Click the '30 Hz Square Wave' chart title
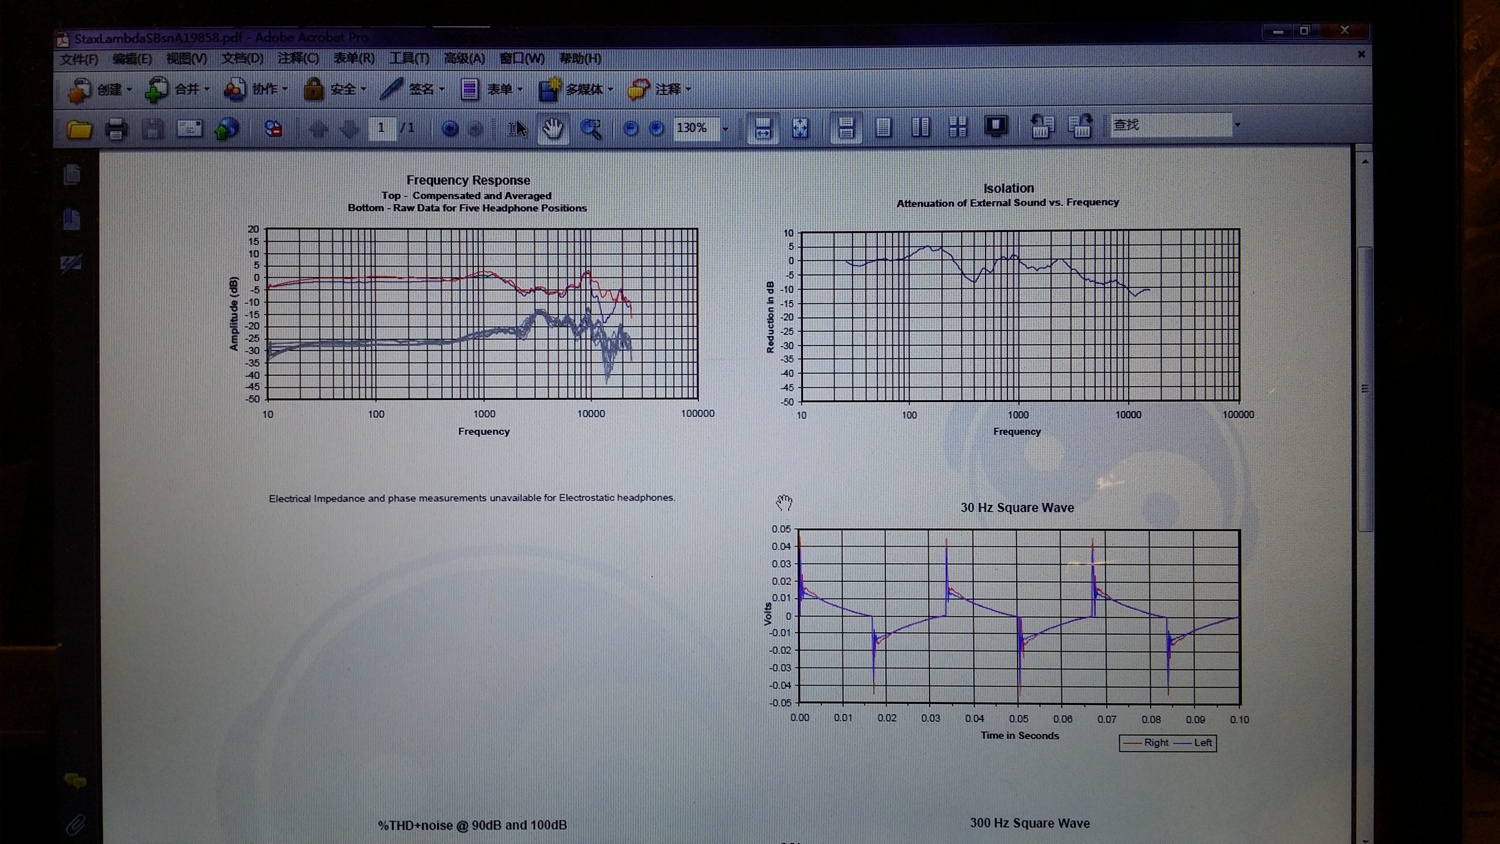This screenshot has height=844, width=1500. (x=1017, y=508)
